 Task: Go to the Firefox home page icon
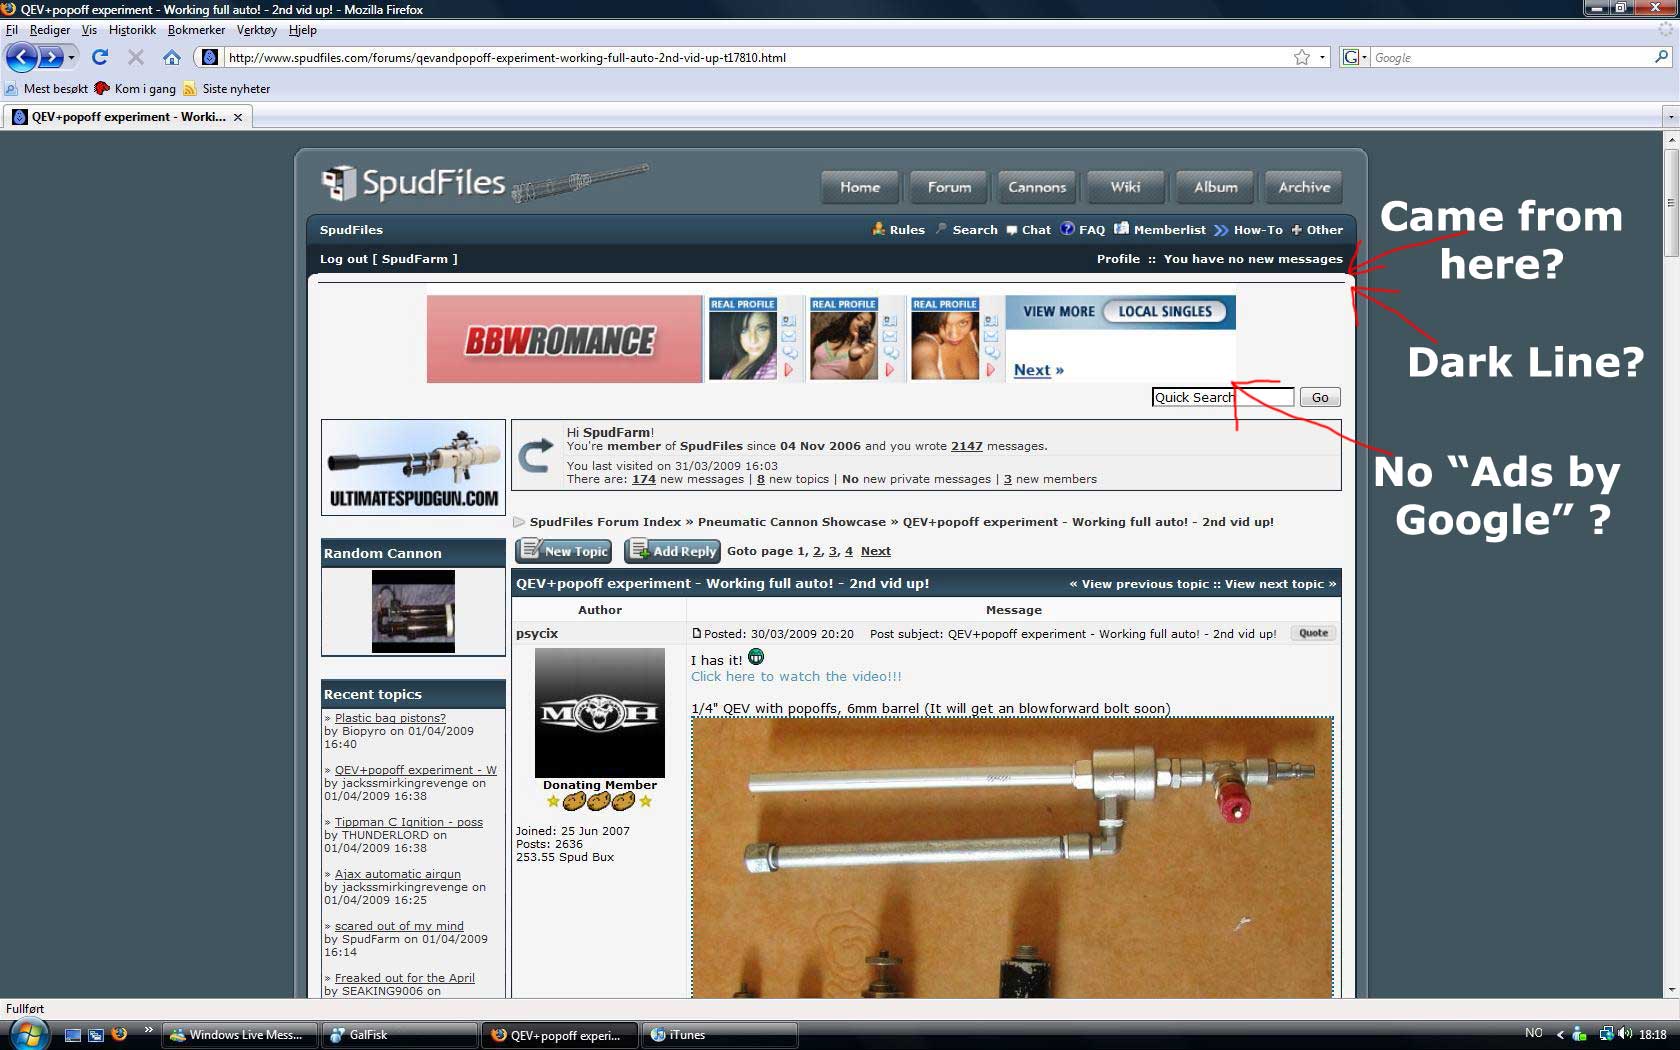(172, 57)
